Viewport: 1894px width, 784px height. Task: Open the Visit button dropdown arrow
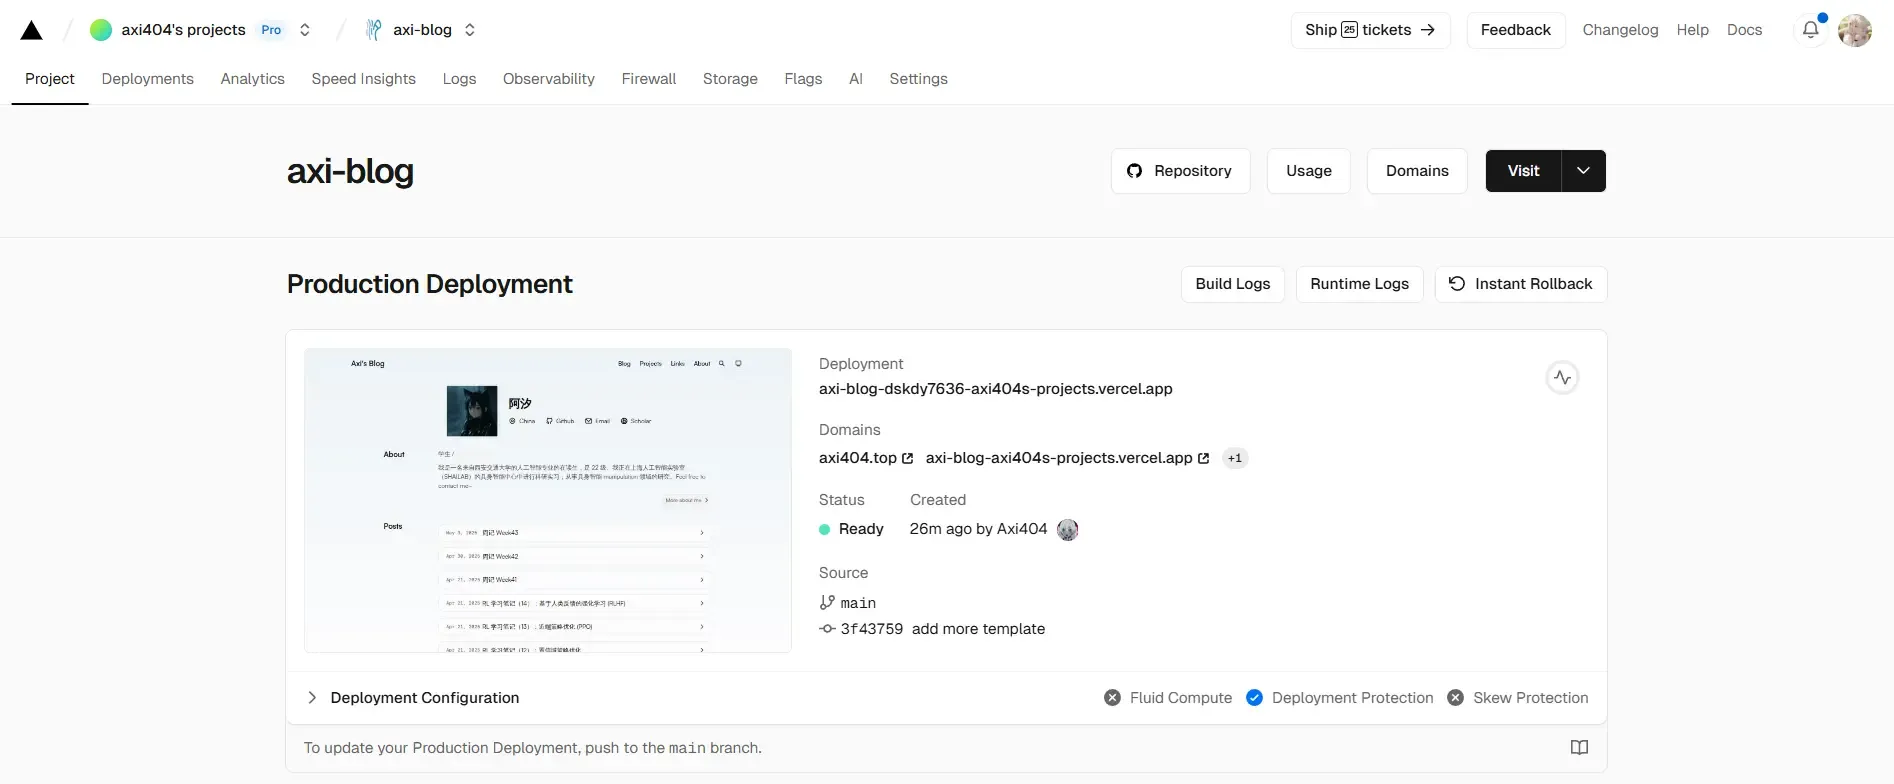tap(1583, 171)
